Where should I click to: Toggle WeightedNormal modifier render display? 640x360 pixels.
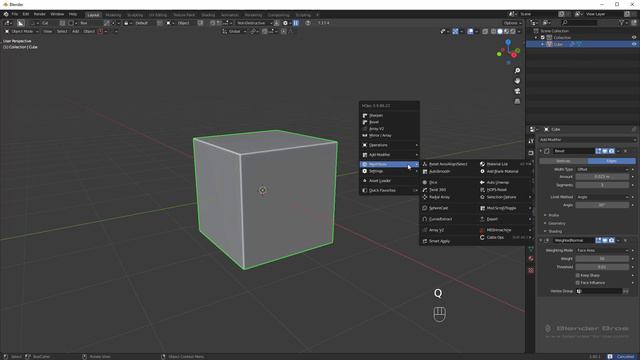[611, 240]
